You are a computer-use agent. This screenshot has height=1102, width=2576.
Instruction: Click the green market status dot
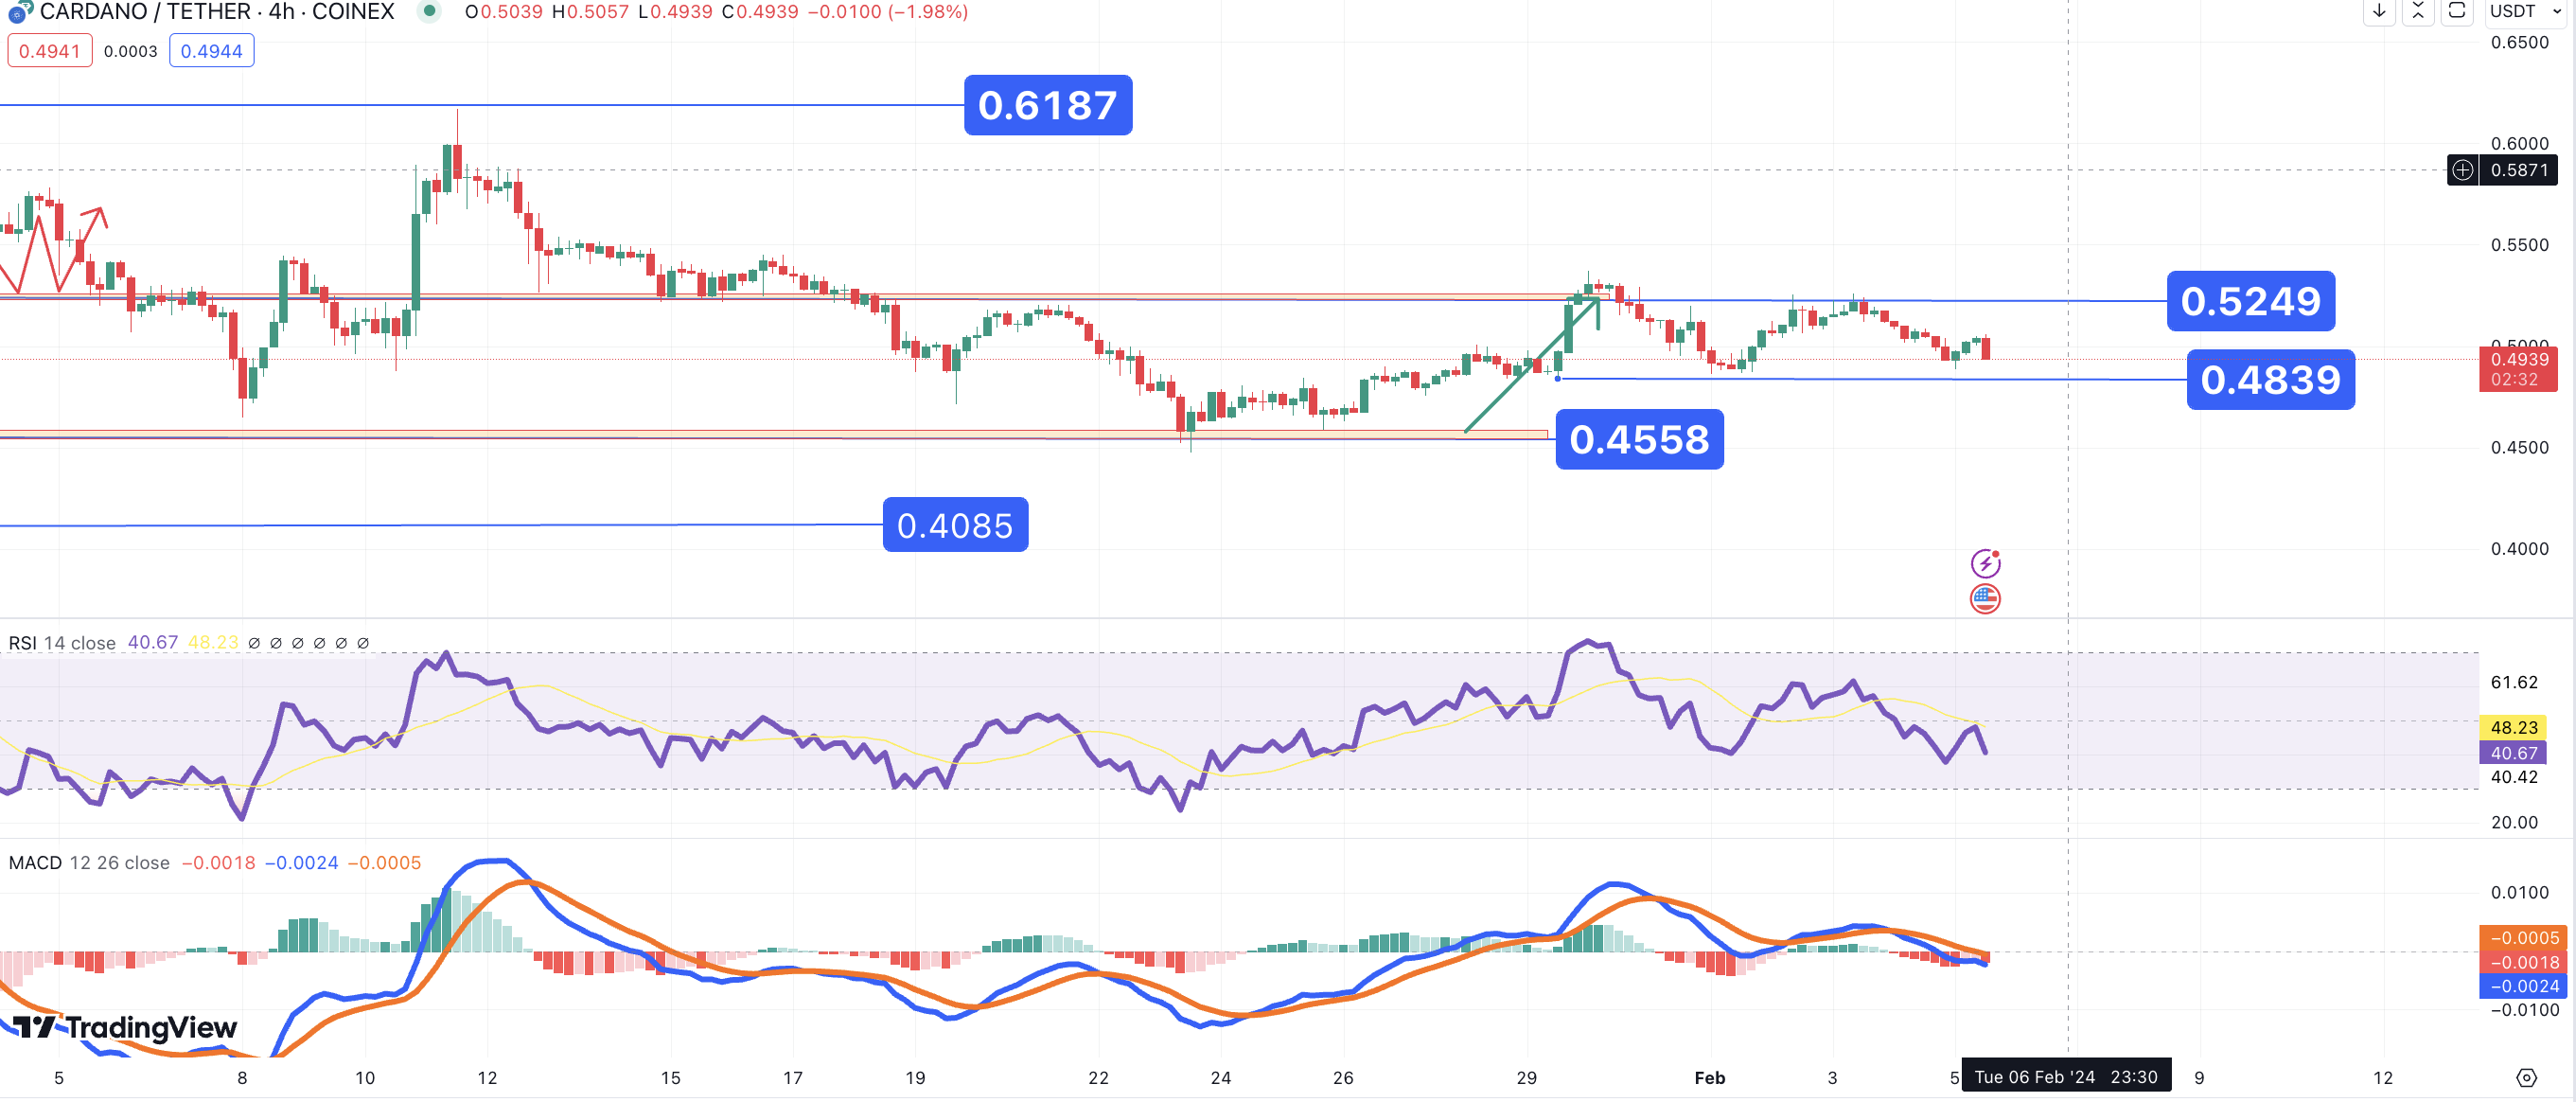pos(429,12)
